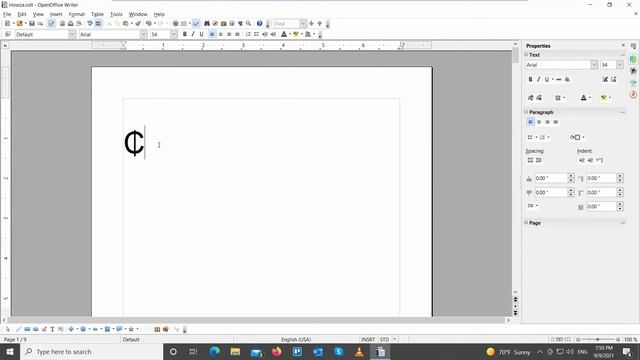Click the Default page style in status bar
This screenshot has width=640, height=360.
pos(131,340)
